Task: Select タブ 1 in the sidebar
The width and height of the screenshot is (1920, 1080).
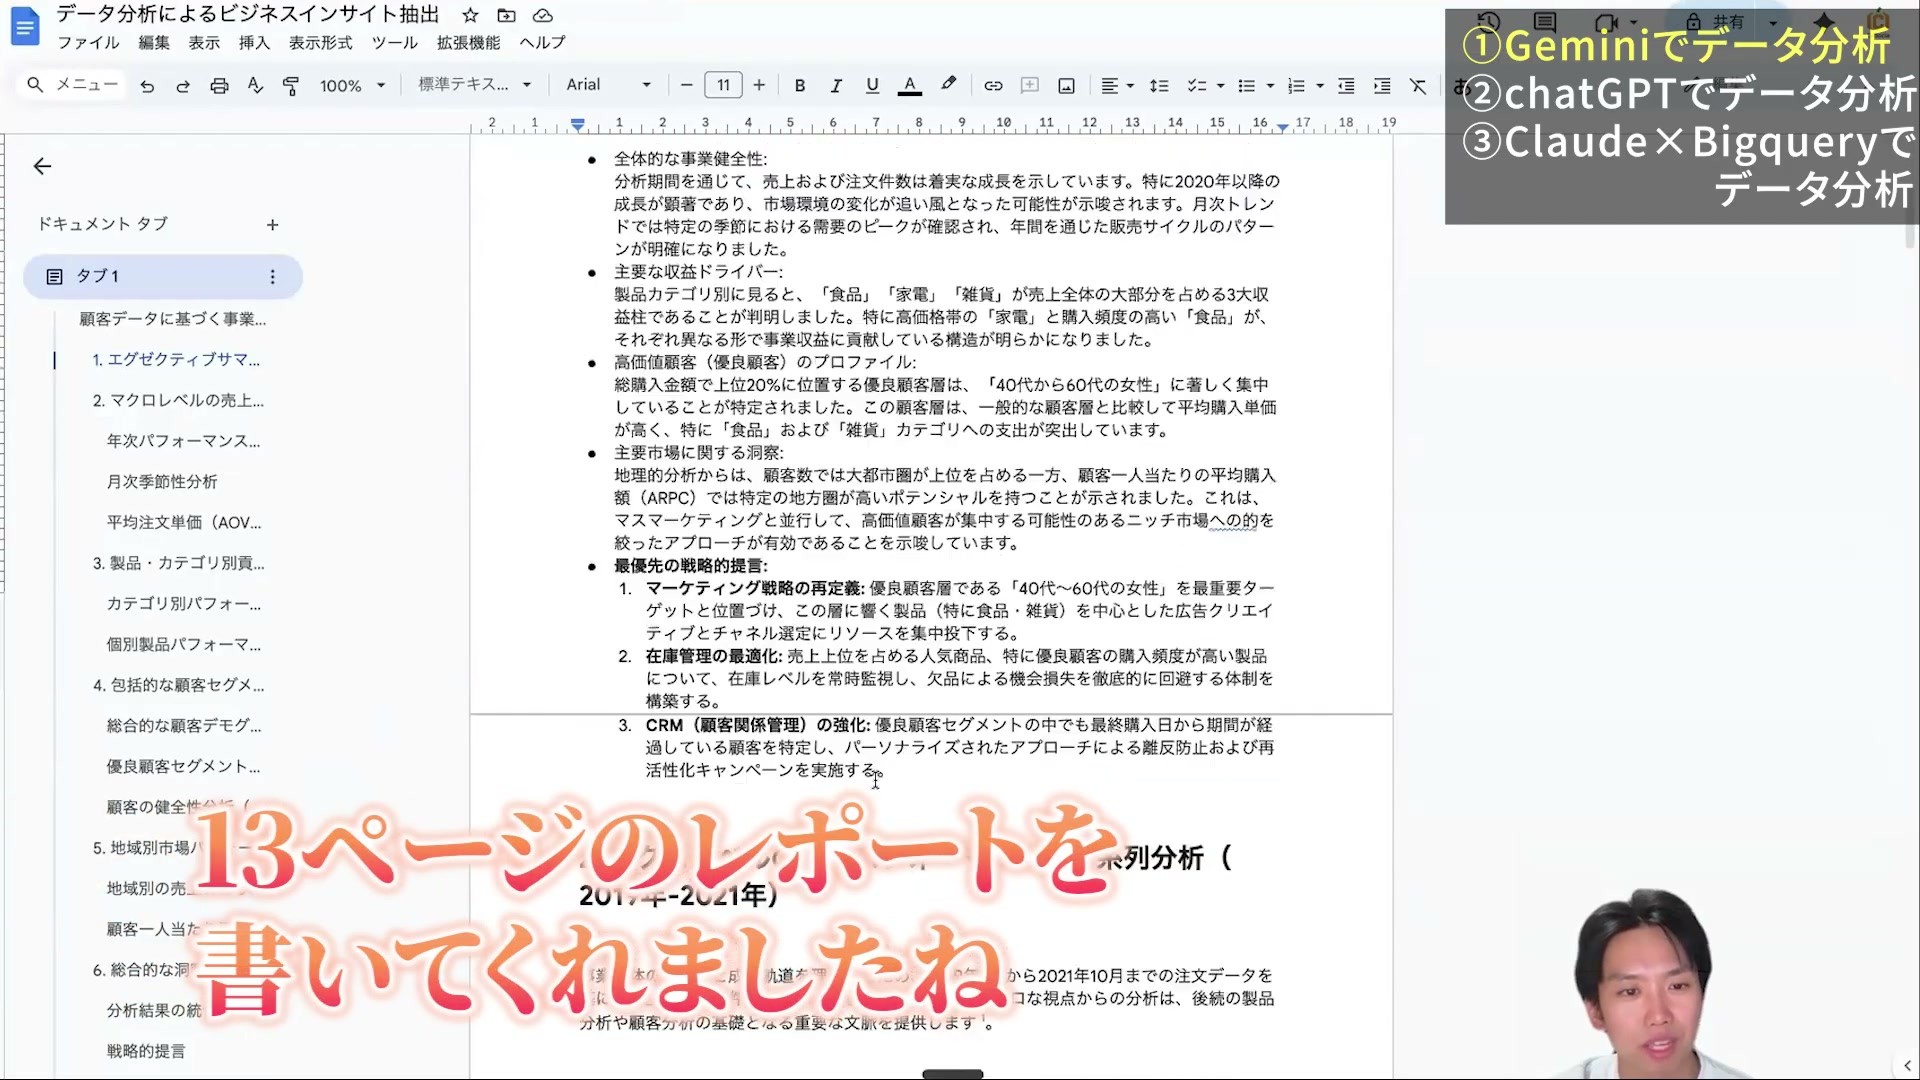Action: [x=163, y=276]
